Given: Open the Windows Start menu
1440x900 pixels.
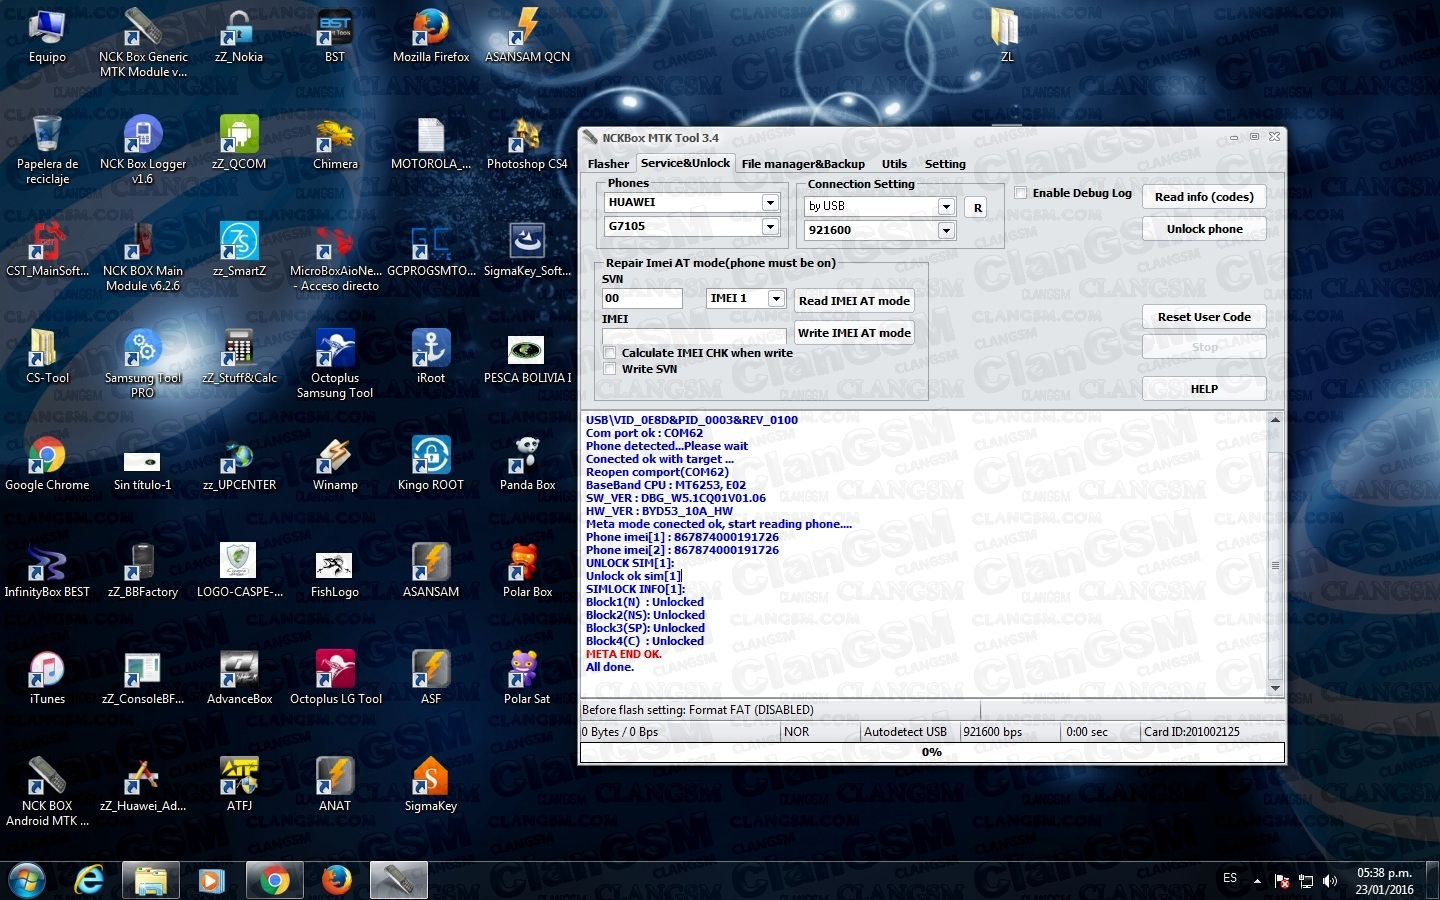Looking at the screenshot, I should pyautogui.click(x=27, y=880).
